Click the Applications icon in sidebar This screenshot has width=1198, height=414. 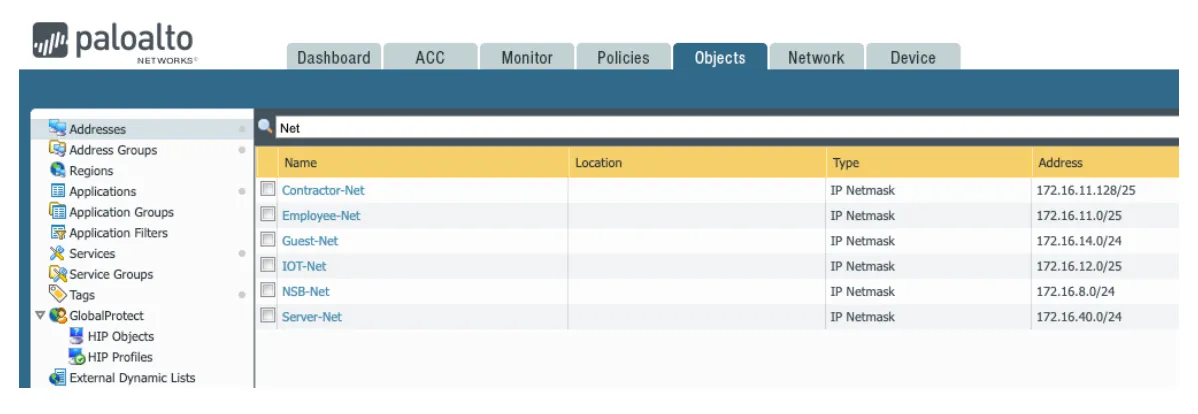pos(57,190)
